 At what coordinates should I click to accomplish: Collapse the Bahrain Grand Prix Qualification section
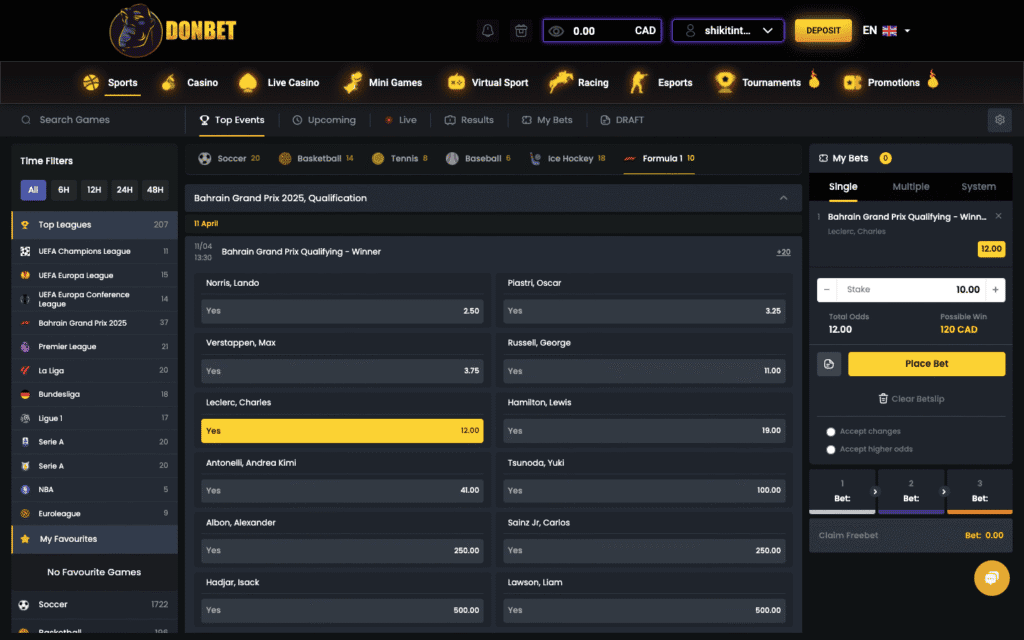point(783,198)
